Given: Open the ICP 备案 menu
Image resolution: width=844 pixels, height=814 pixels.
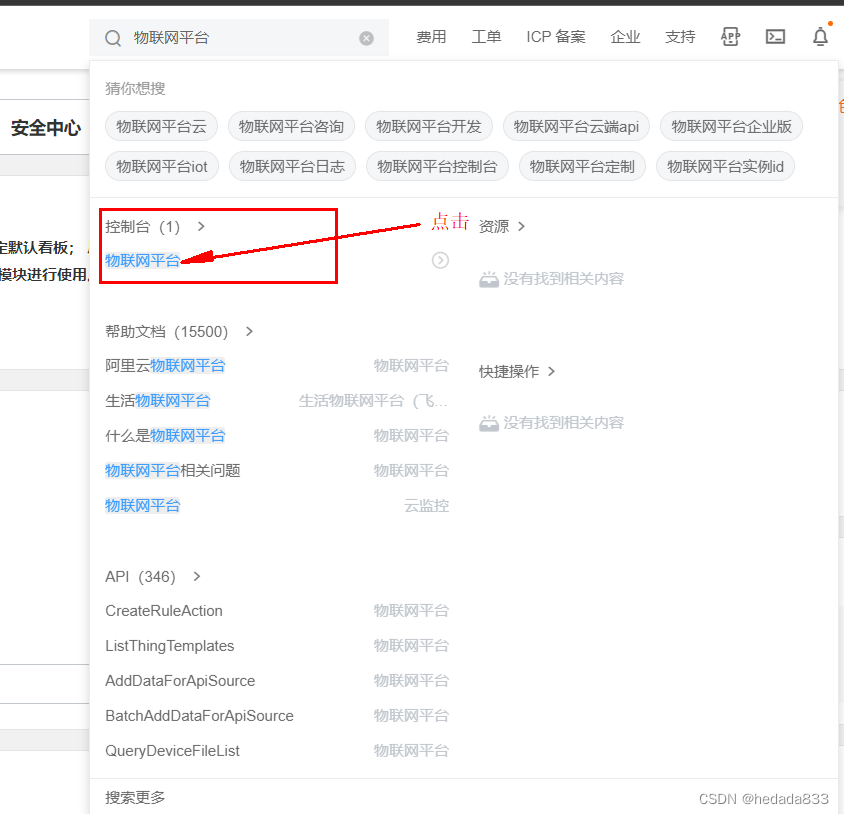Looking at the screenshot, I should pyautogui.click(x=556, y=37).
